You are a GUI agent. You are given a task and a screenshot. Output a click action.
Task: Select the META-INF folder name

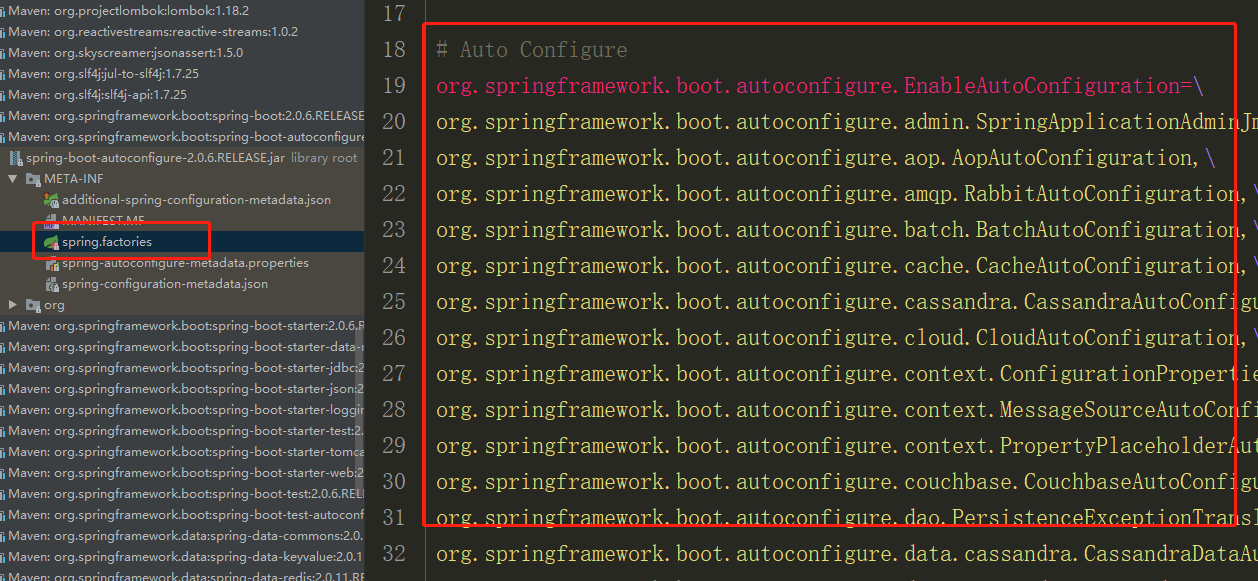pyautogui.click(x=73, y=179)
